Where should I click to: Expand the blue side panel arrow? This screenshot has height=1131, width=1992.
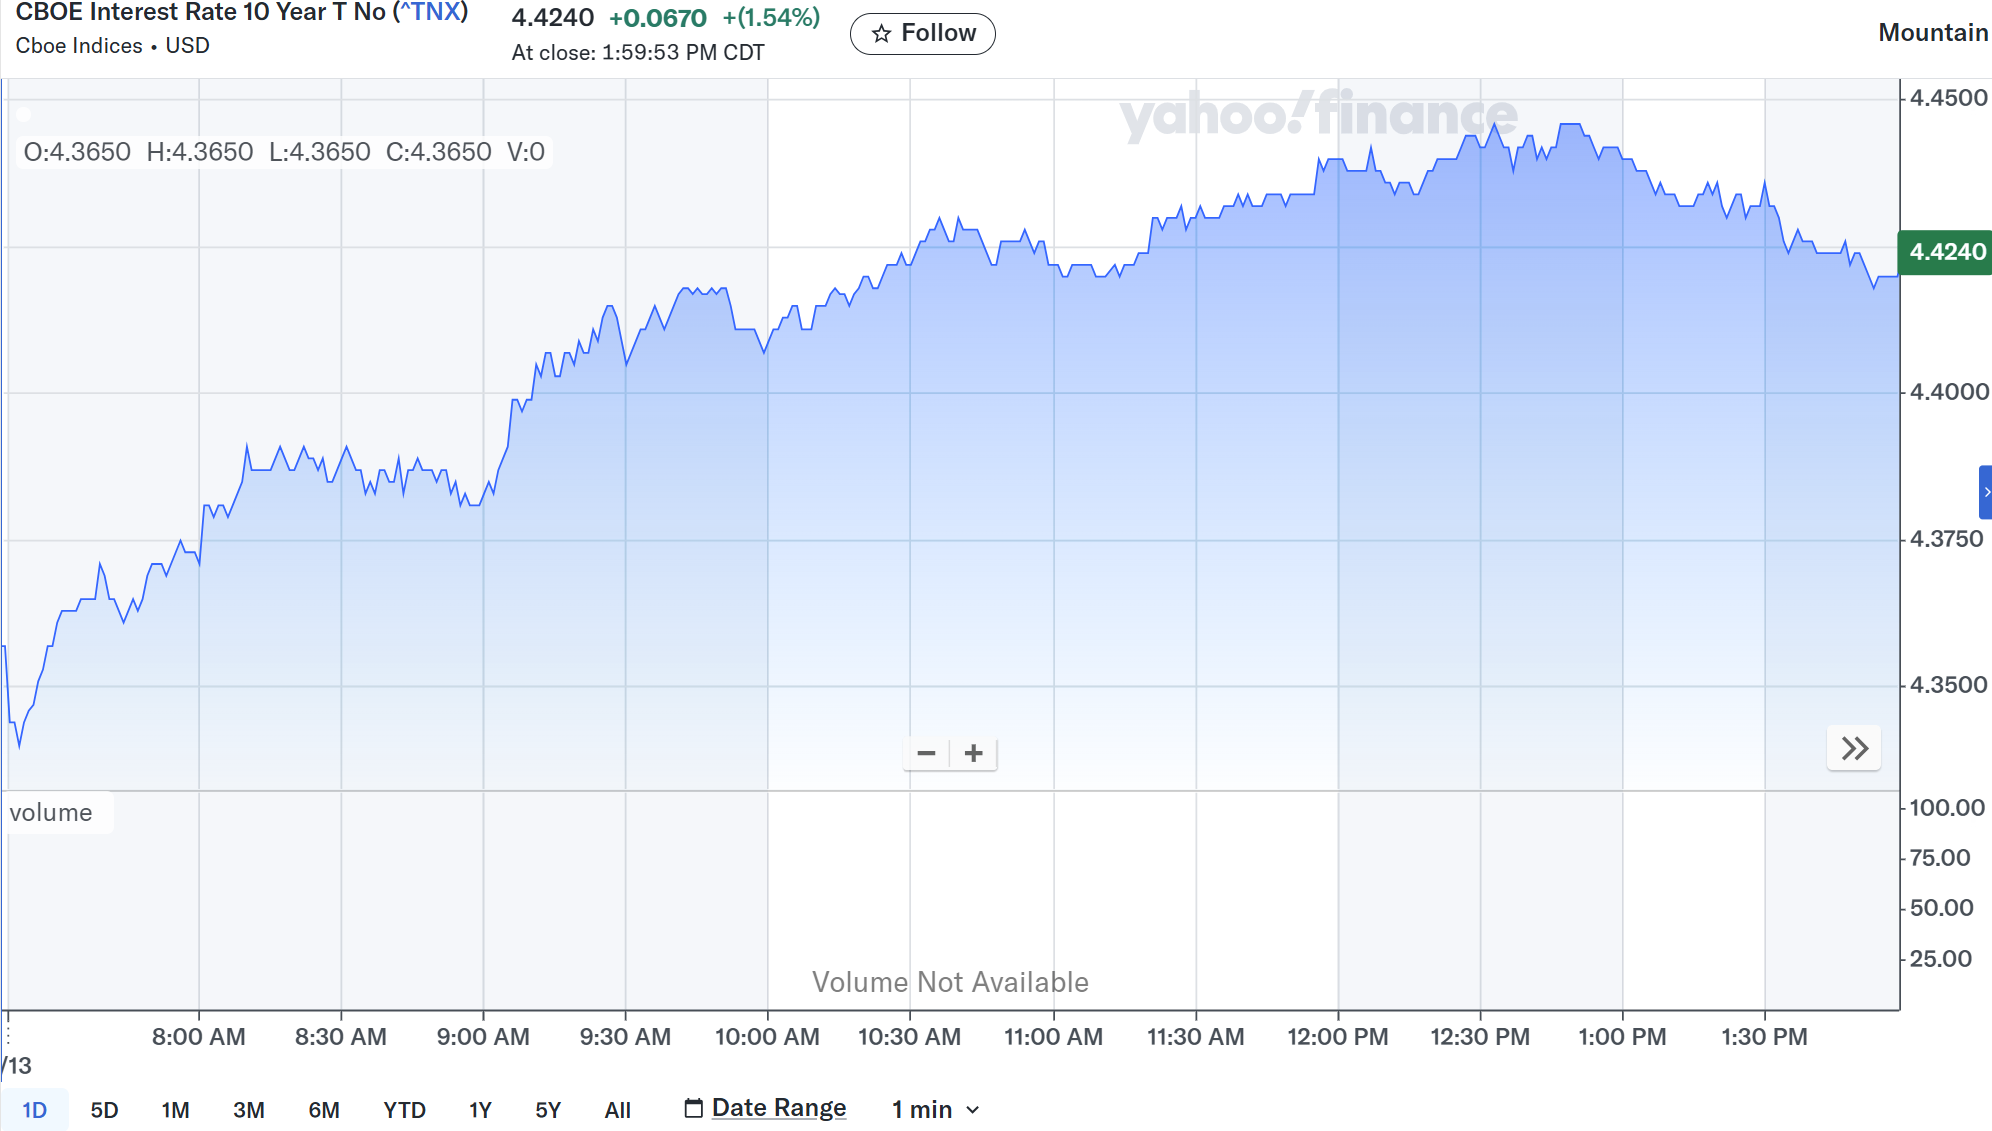[1986, 492]
